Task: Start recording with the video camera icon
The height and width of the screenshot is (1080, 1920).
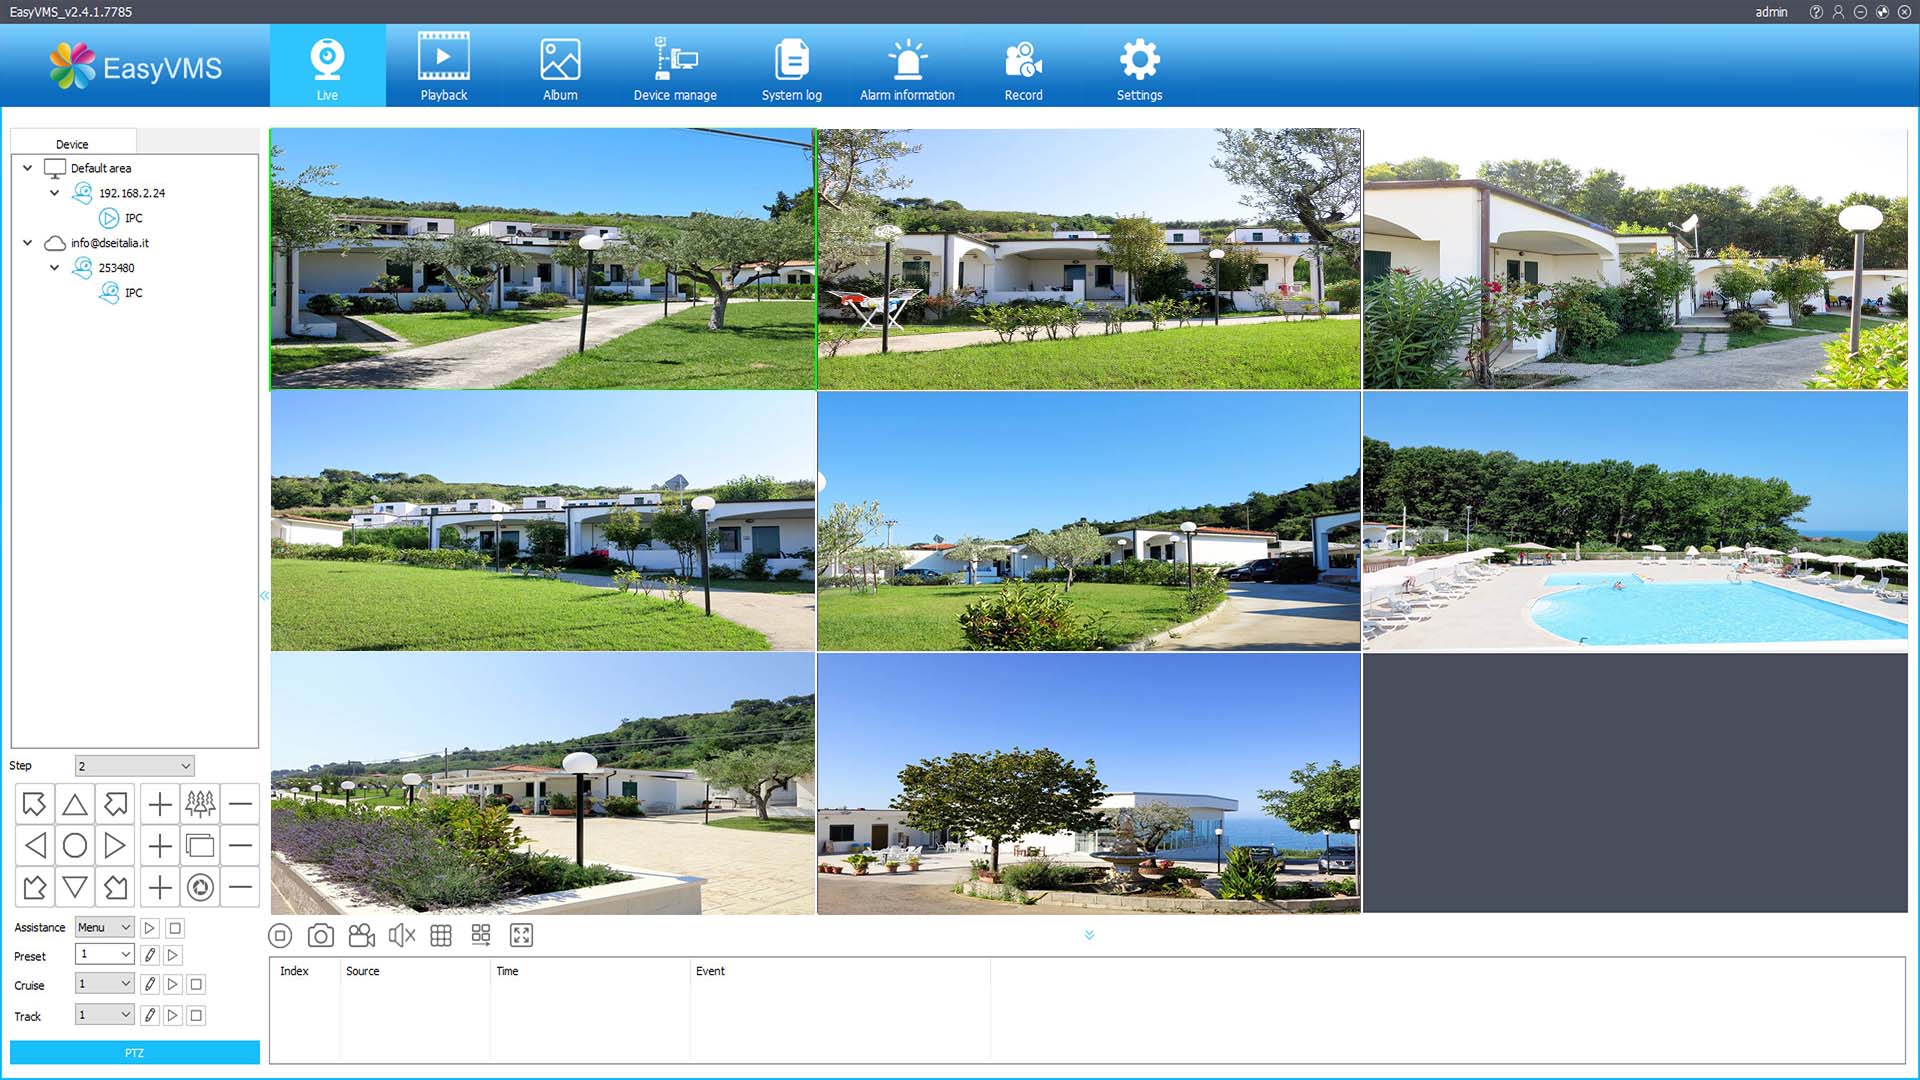Action: pos(361,935)
